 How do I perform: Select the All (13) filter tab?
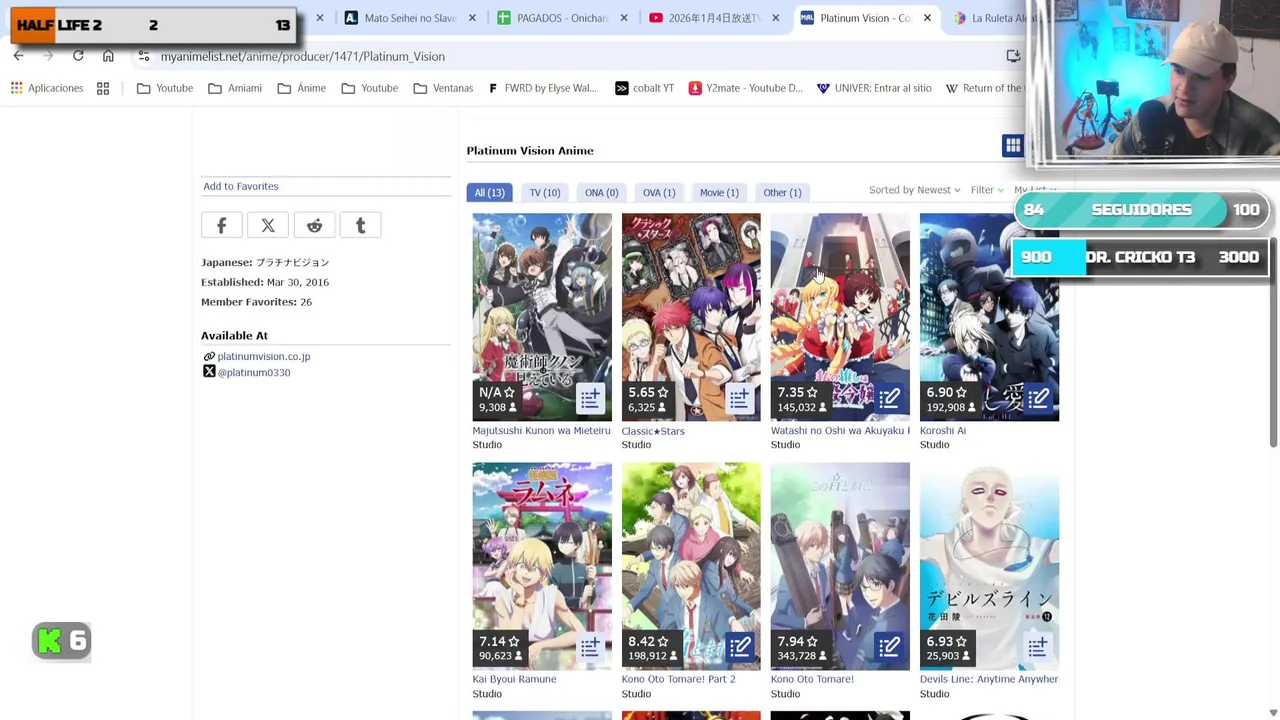pyautogui.click(x=489, y=192)
